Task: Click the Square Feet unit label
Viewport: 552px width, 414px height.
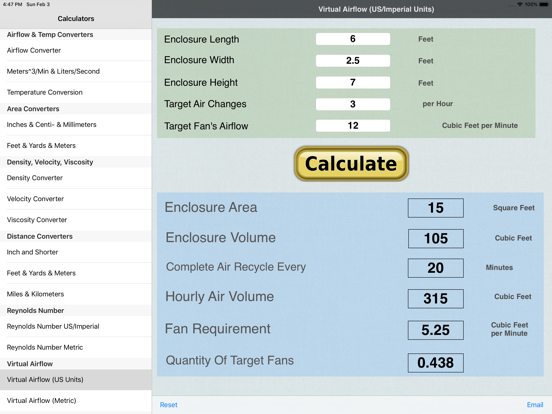Action: (514, 208)
